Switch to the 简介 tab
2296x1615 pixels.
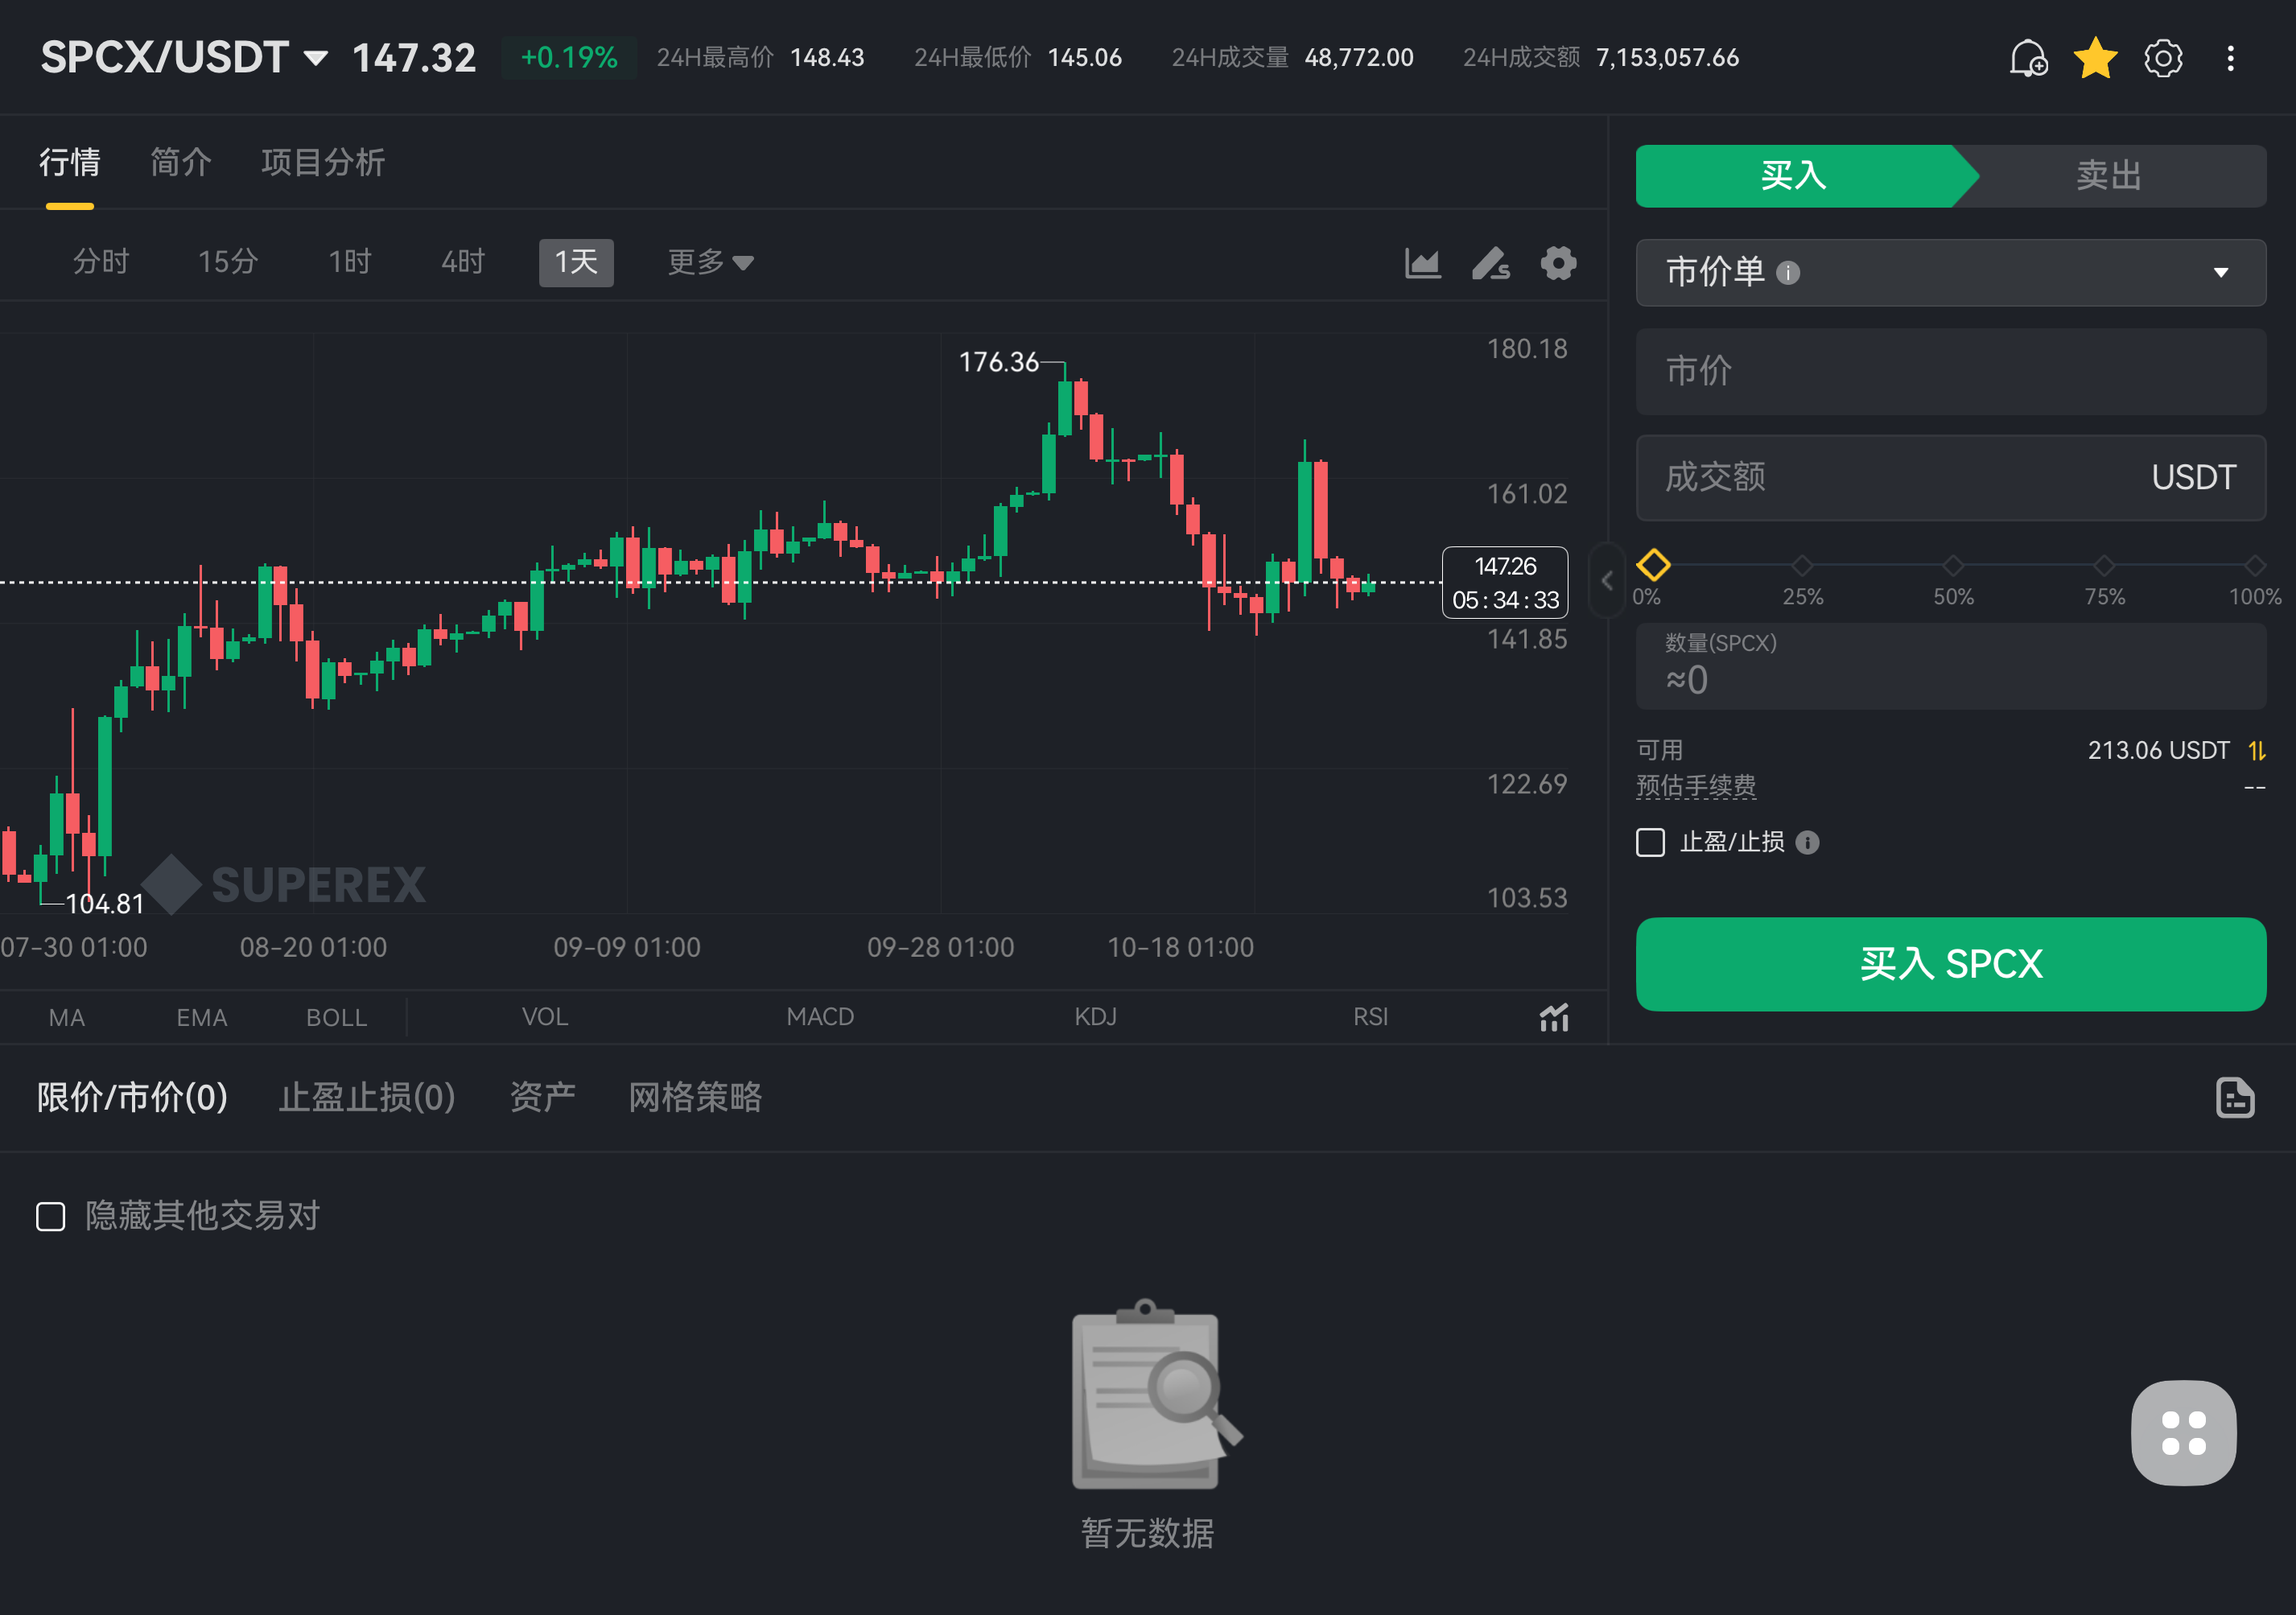tap(180, 162)
